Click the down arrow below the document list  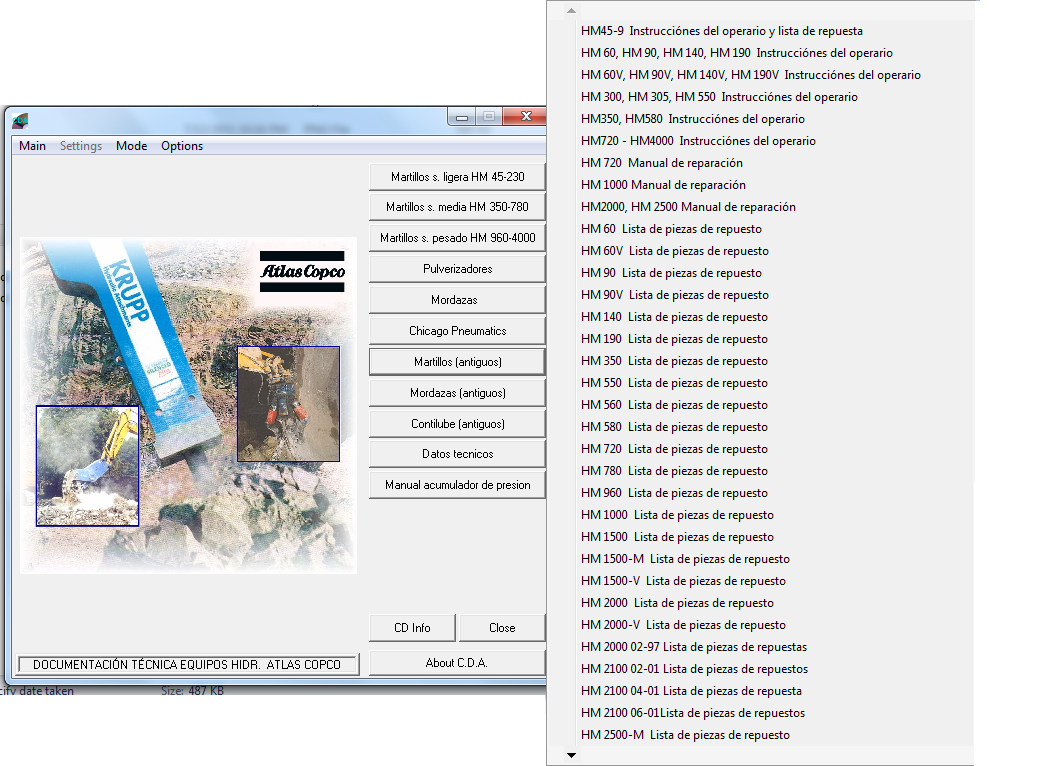click(x=571, y=755)
